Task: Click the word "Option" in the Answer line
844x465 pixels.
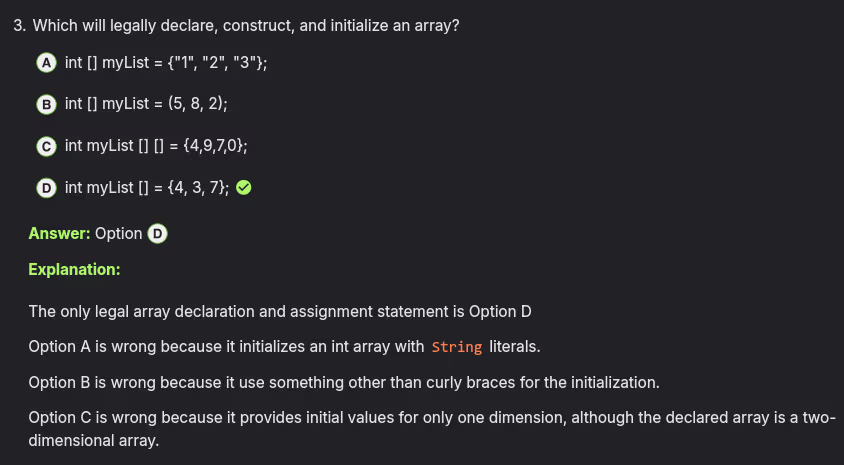Action: [x=118, y=233]
